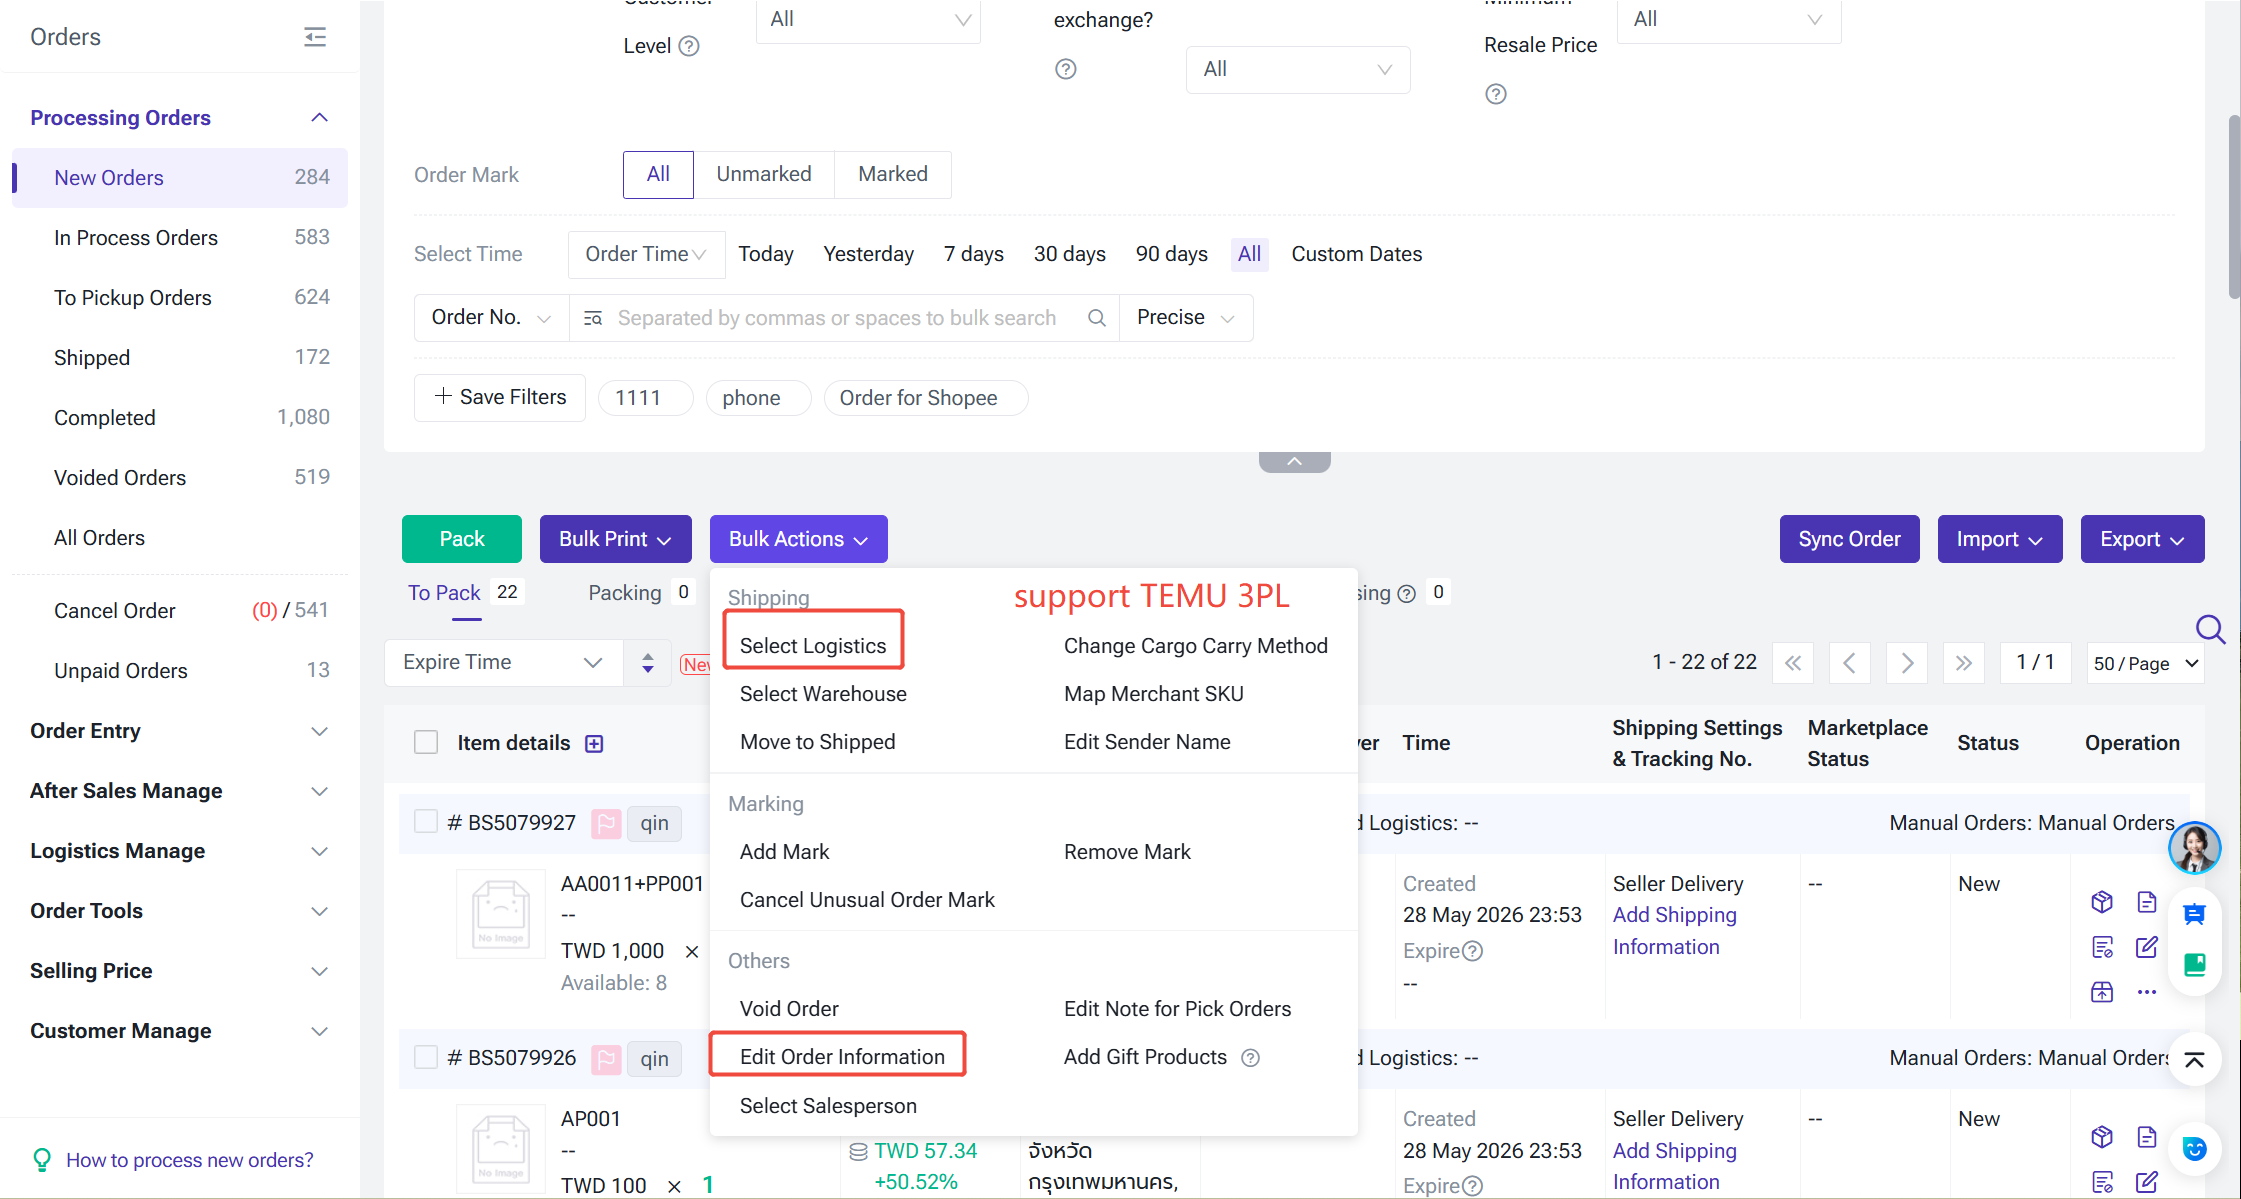The height and width of the screenshot is (1199, 2241).
Task: Open the customer service avatar widget
Action: pos(2194,848)
